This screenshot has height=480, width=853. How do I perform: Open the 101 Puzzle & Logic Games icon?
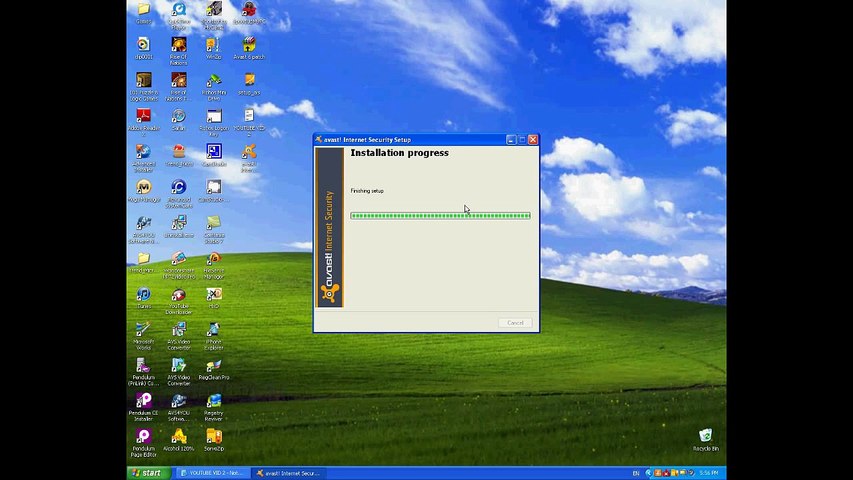pyautogui.click(x=144, y=86)
